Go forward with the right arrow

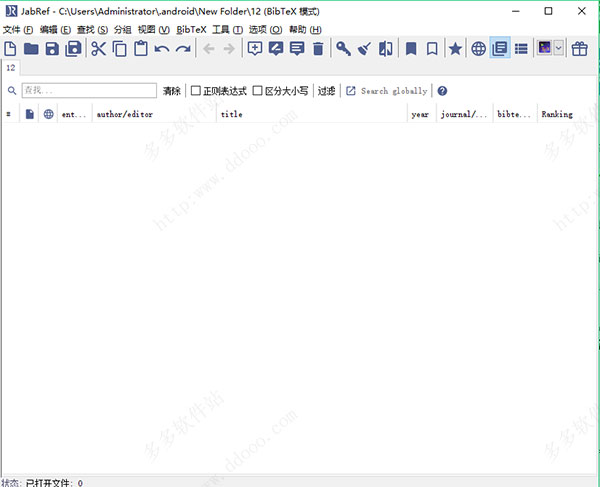pyautogui.click(x=229, y=49)
